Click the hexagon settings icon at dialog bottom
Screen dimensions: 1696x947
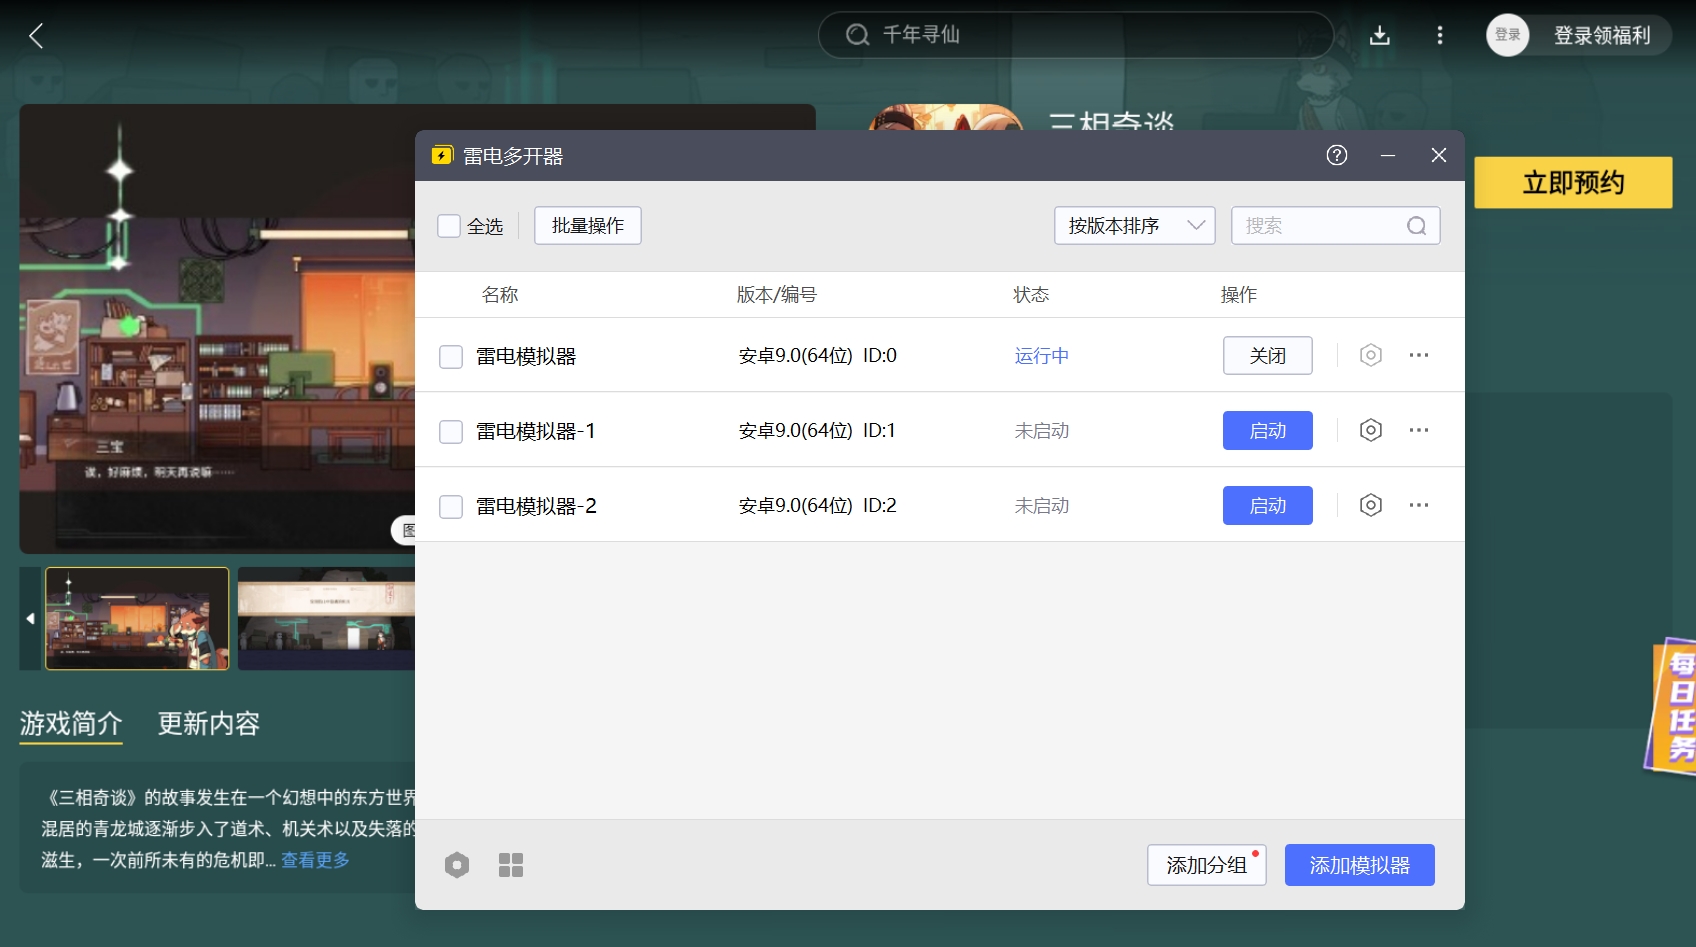457,865
